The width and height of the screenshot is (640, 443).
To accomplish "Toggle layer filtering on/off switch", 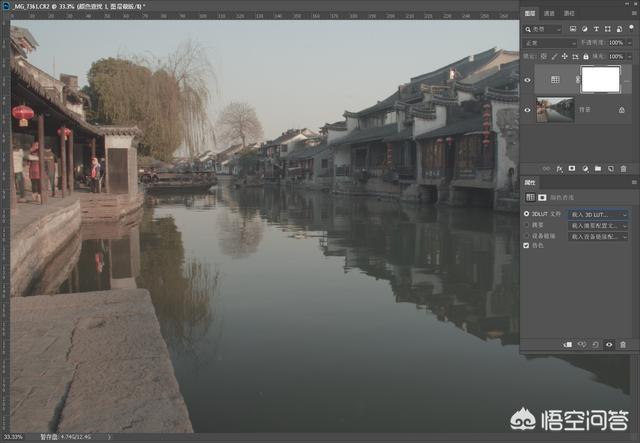I will coord(631,27).
